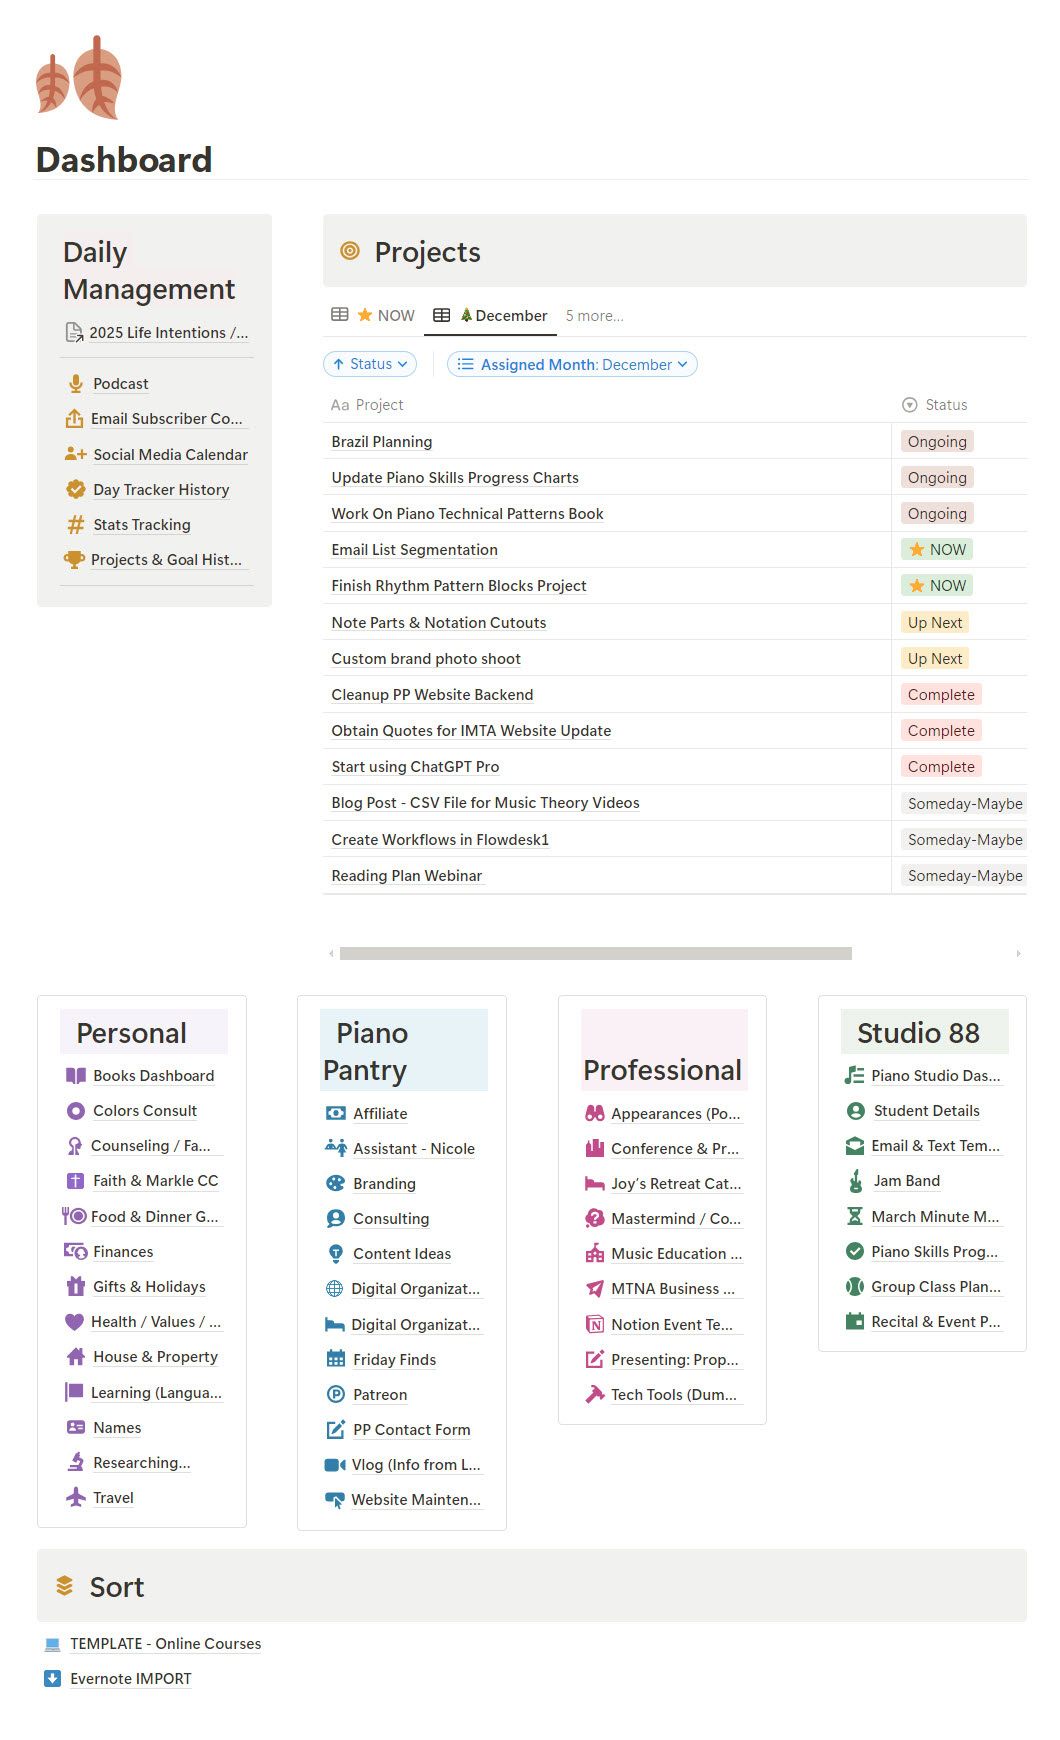Screen dimensions: 1060x1740
Task: Open the Status sort dropdown
Action: click(x=370, y=364)
